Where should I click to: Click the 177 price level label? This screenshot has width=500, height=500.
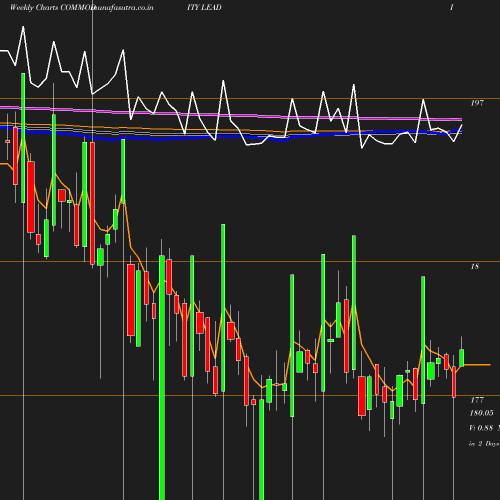pyautogui.click(x=477, y=400)
